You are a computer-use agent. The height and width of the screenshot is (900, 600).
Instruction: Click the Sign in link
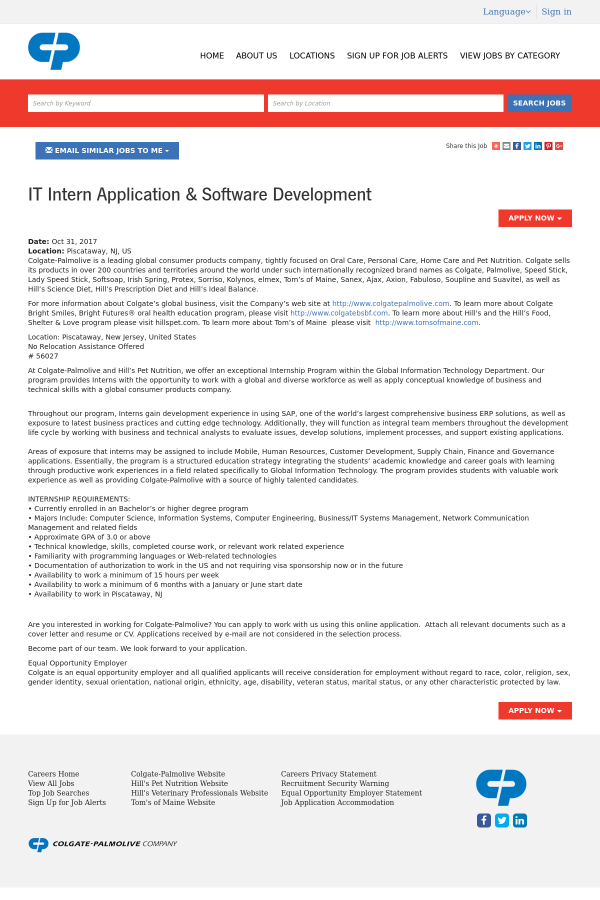(x=556, y=11)
